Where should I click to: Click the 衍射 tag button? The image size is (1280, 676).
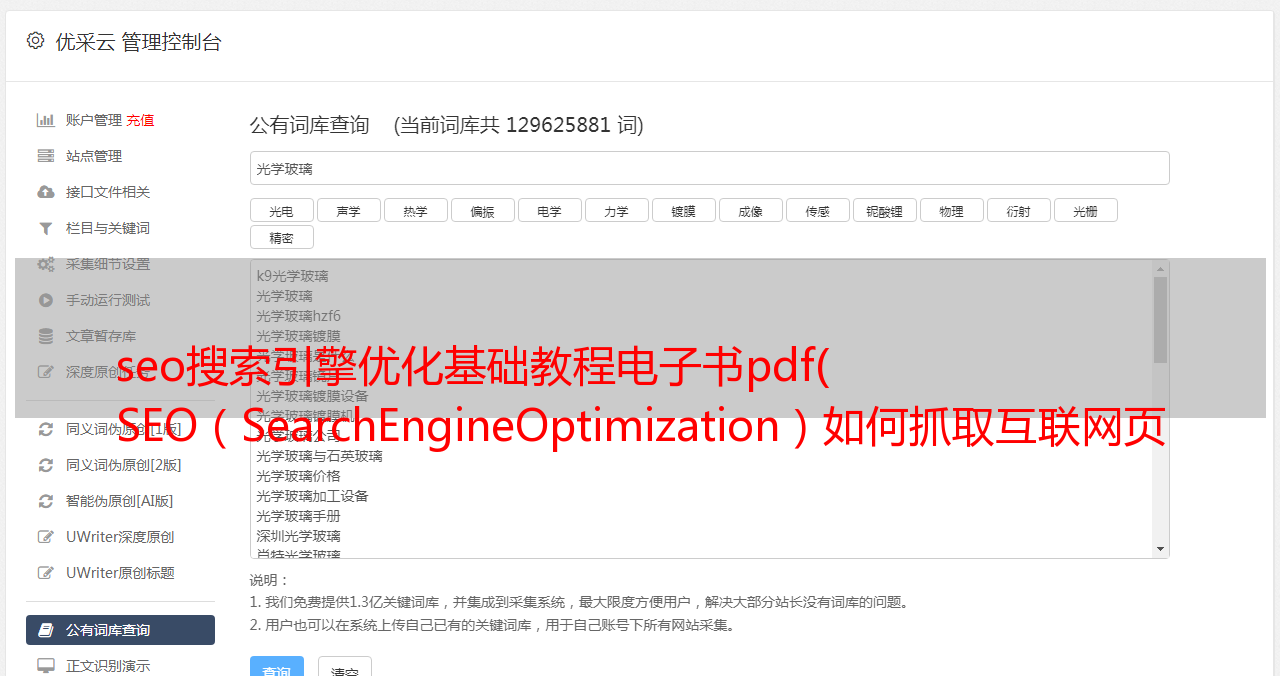(1018, 210)
